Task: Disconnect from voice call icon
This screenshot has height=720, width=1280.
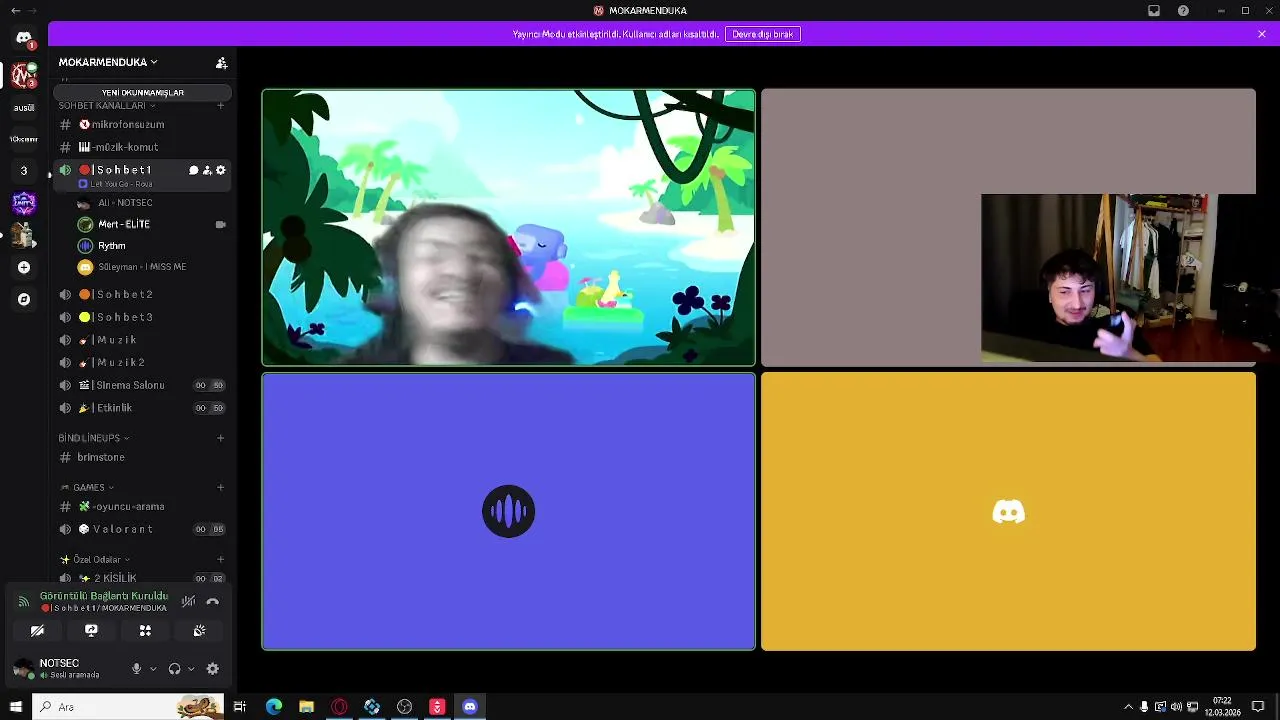Action: click(x=212, y=601)
